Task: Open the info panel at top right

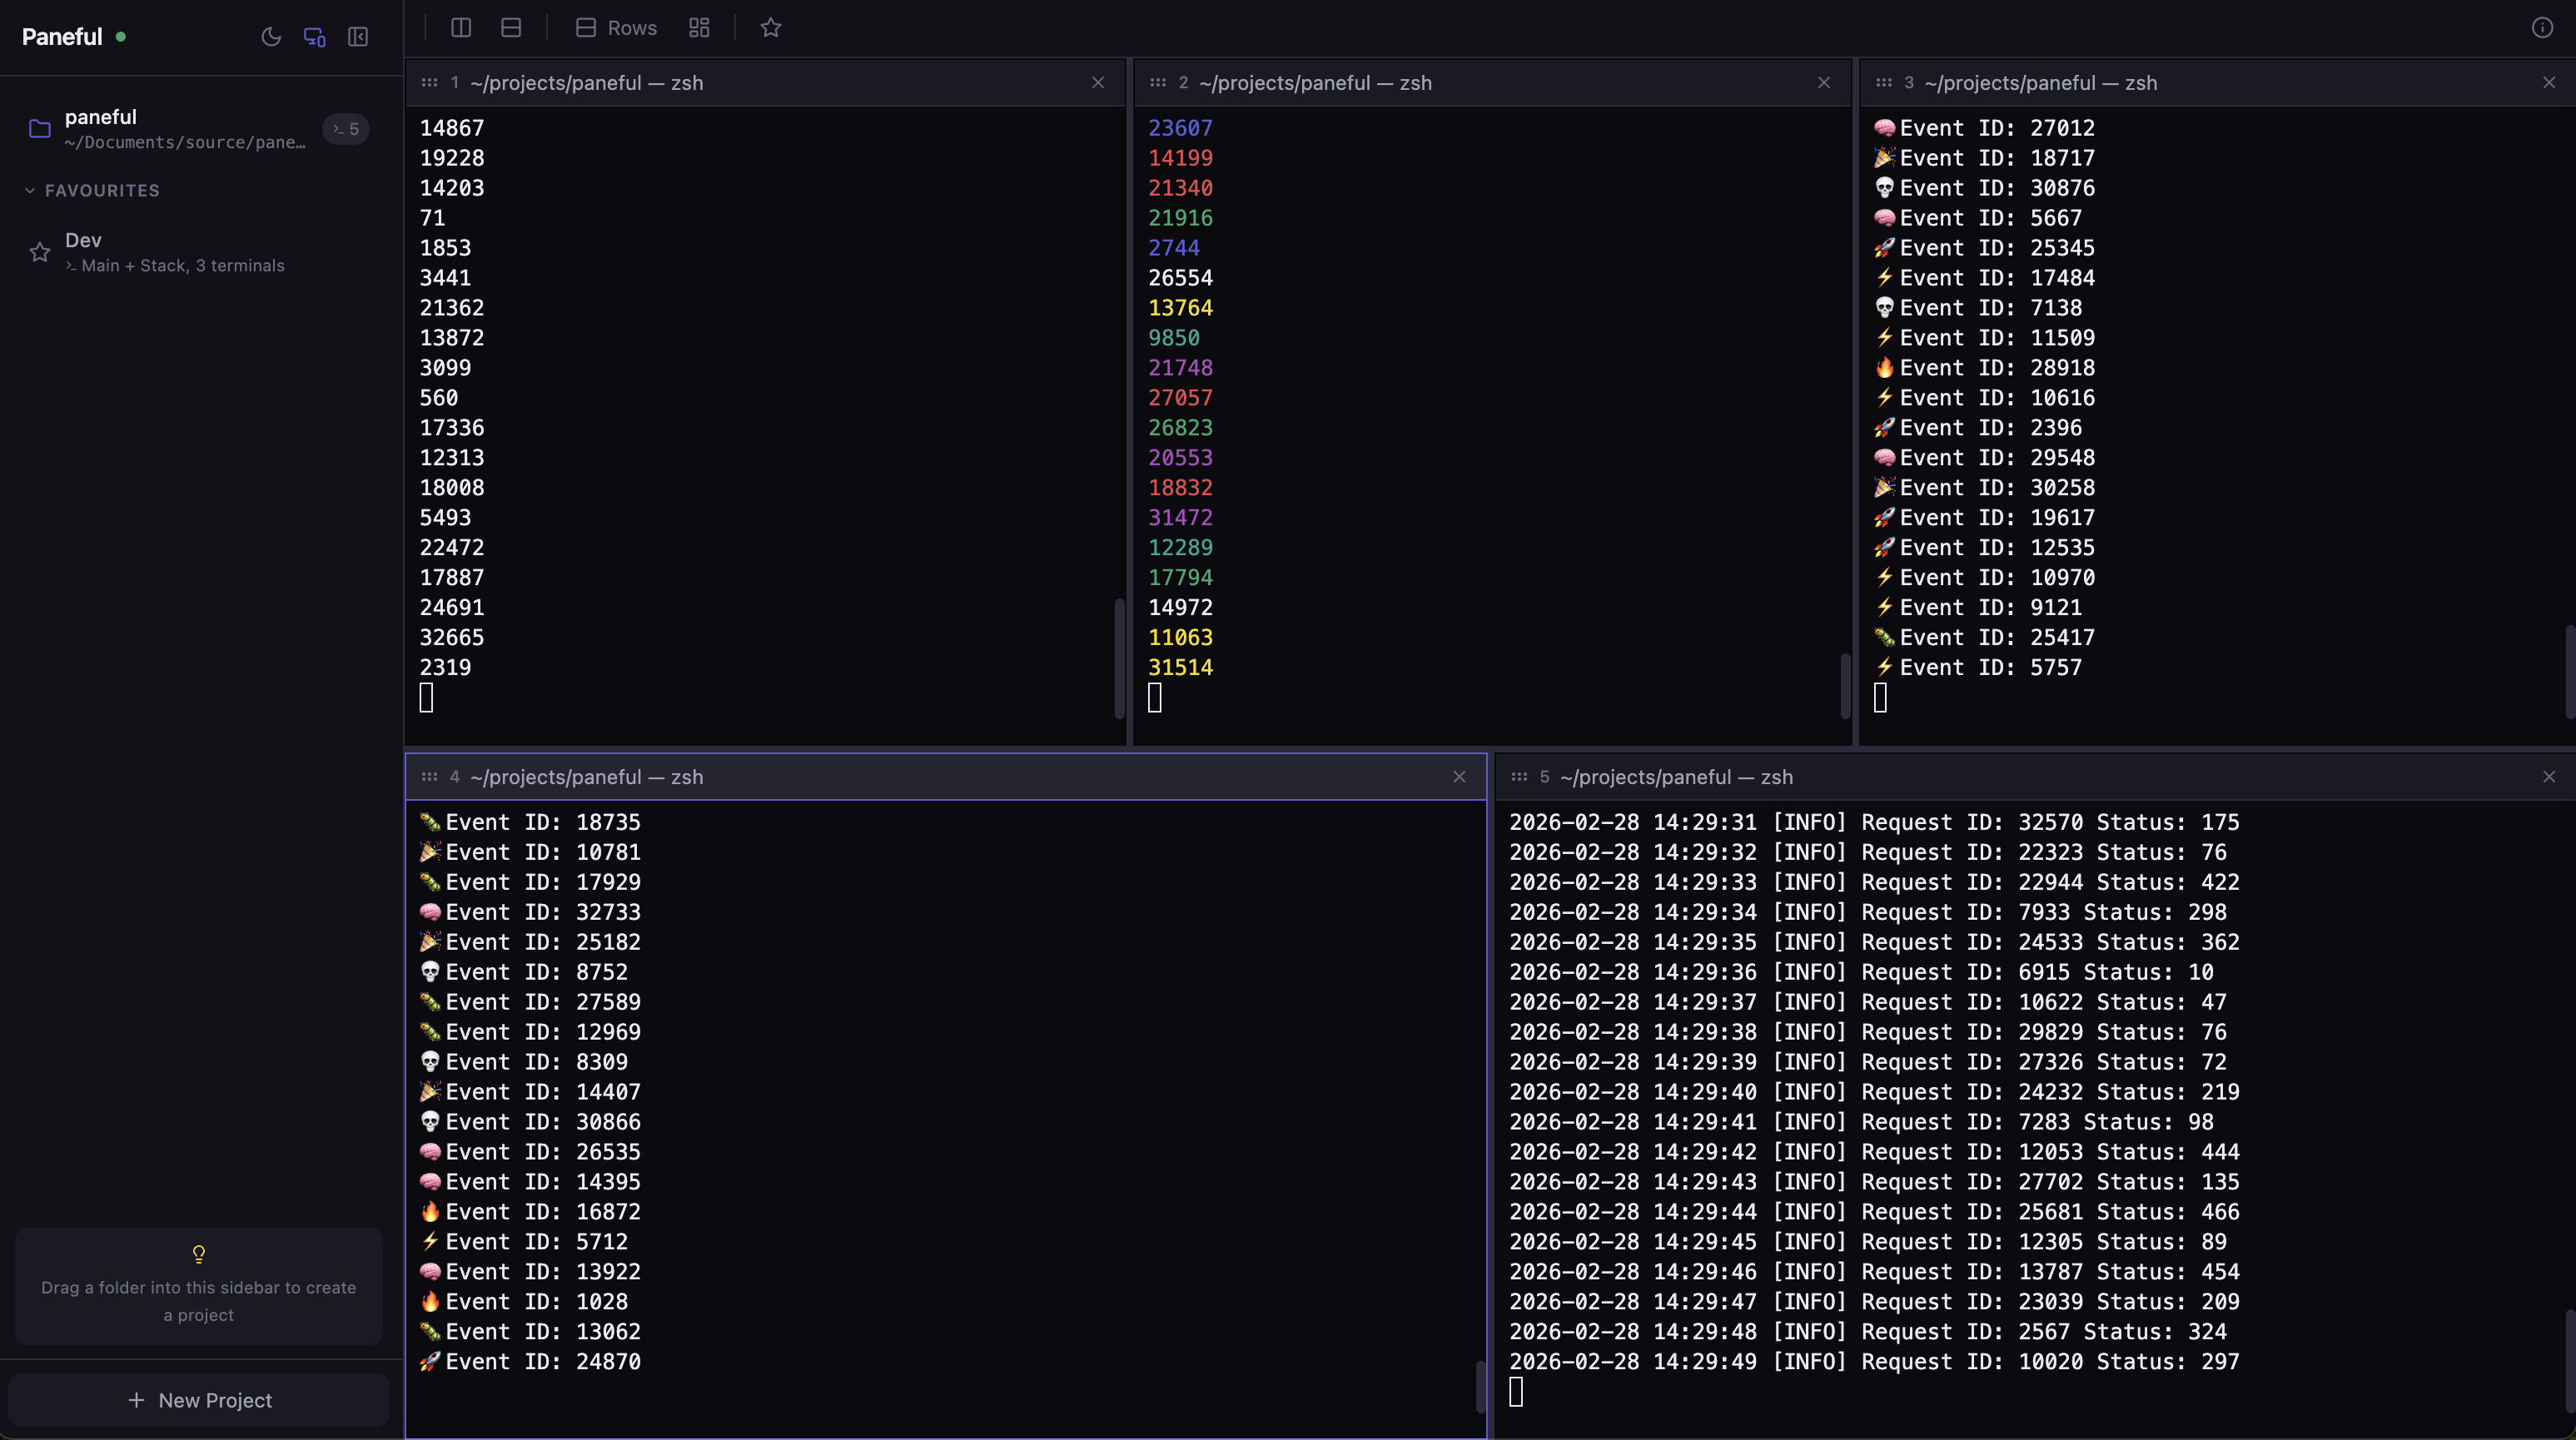Action: pos(2541,27)
